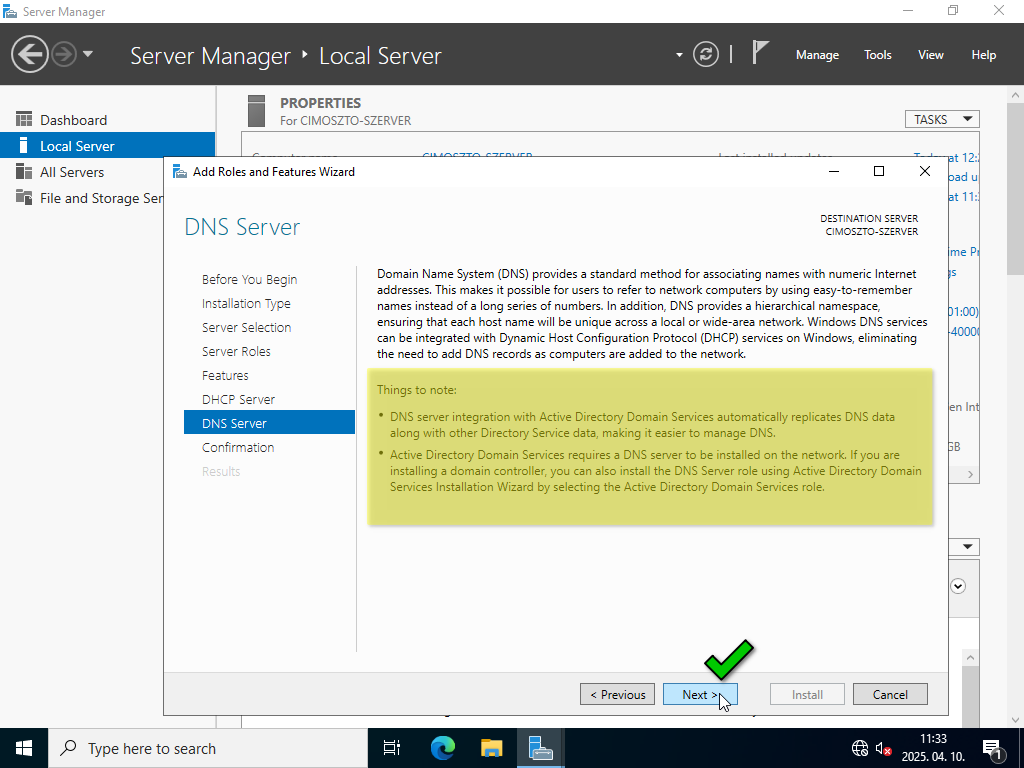The height and width of the screenshot is (768, 1024).
Task: Open the notifications flag icon
Action: coord(760,53)
